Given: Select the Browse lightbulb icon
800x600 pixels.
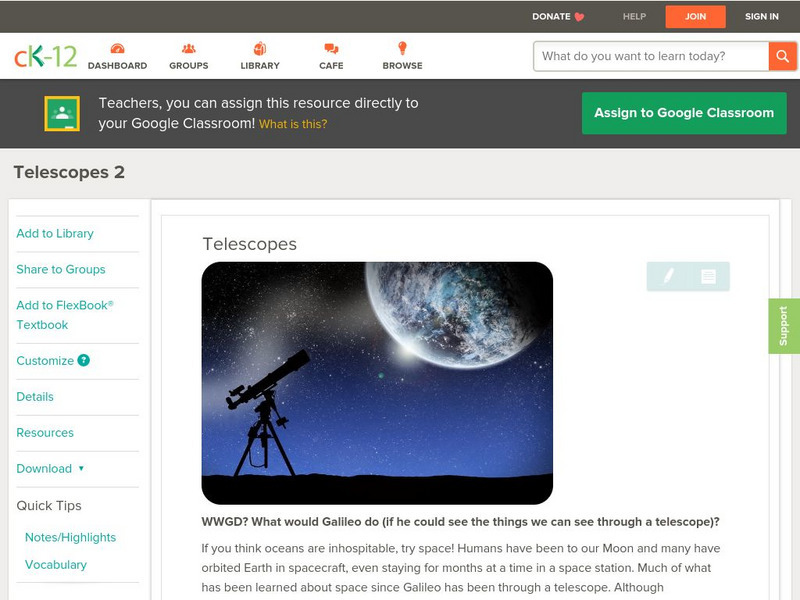Looking at the screenshot, I should (403, 48).
